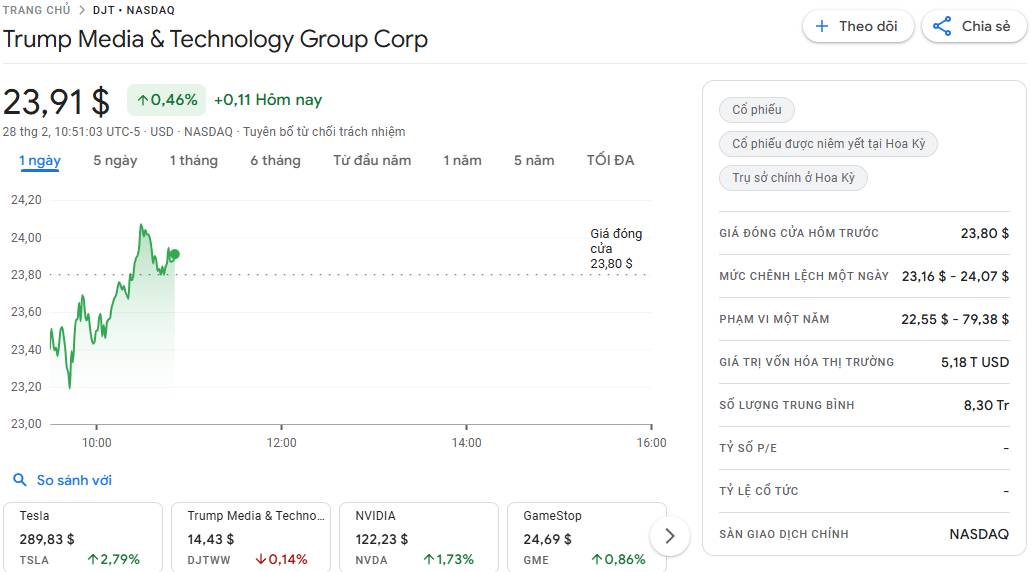Click green up arrow on NVIDIA card
Image resolution: width=1031 pixels, height=572 pixels.
[428, 560]
